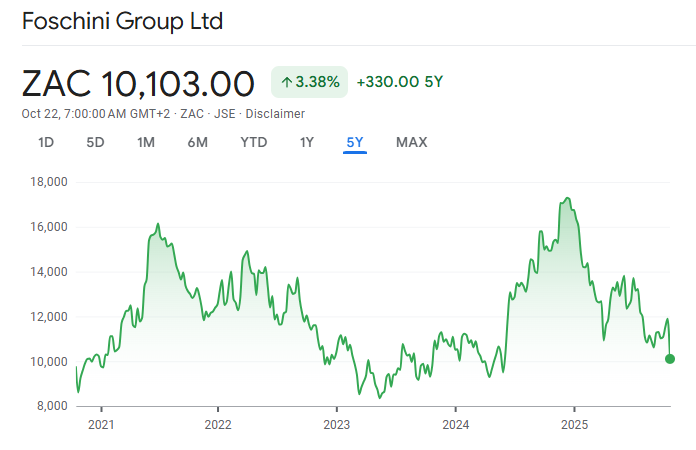Image resolution: width=696 pixels, height=450 pixels.
Task: Click the green up arrow icon
Action: coord(286,82)
